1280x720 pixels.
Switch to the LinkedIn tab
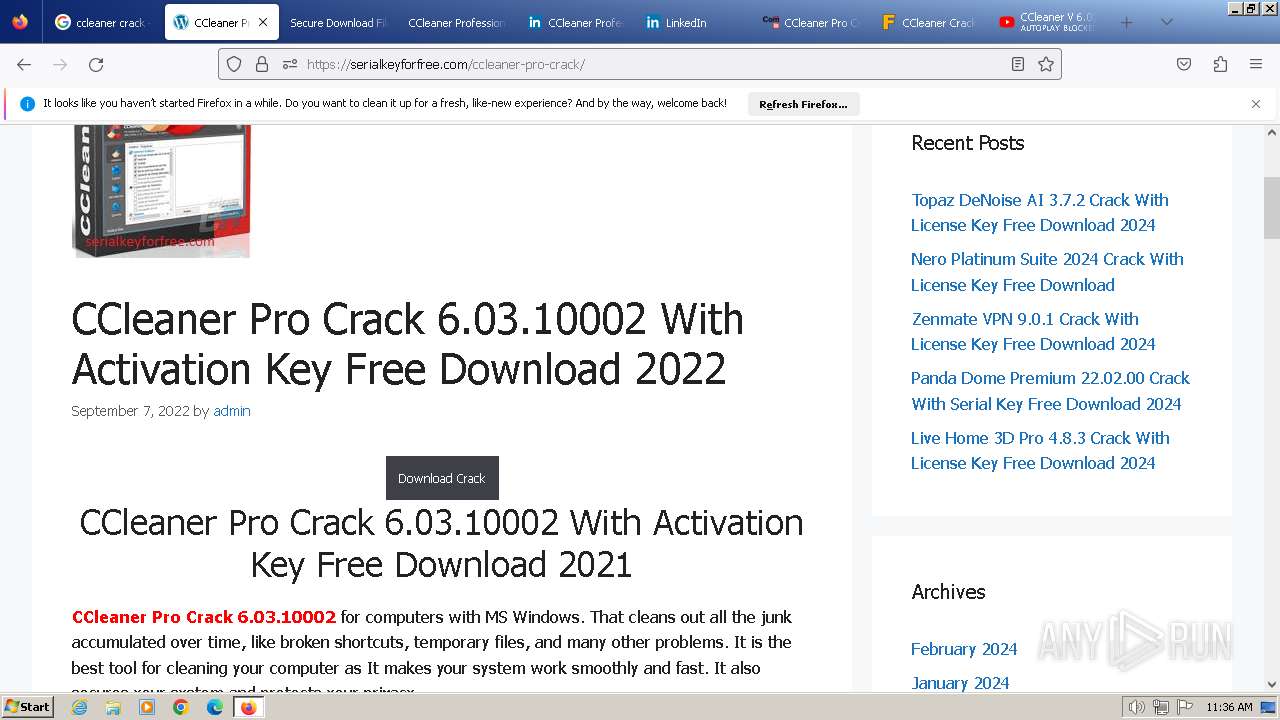click(693, 22)
